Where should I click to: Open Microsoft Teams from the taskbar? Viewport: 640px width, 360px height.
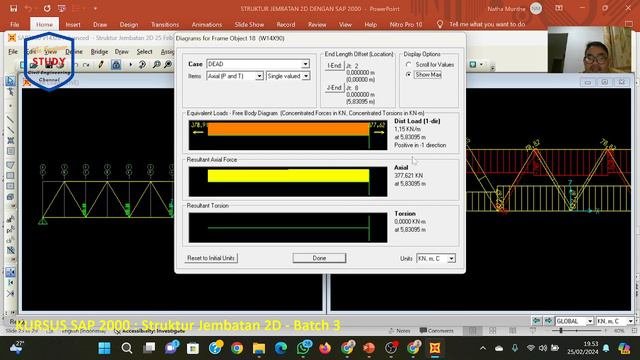pyautogui.click(x=171, y=347)
